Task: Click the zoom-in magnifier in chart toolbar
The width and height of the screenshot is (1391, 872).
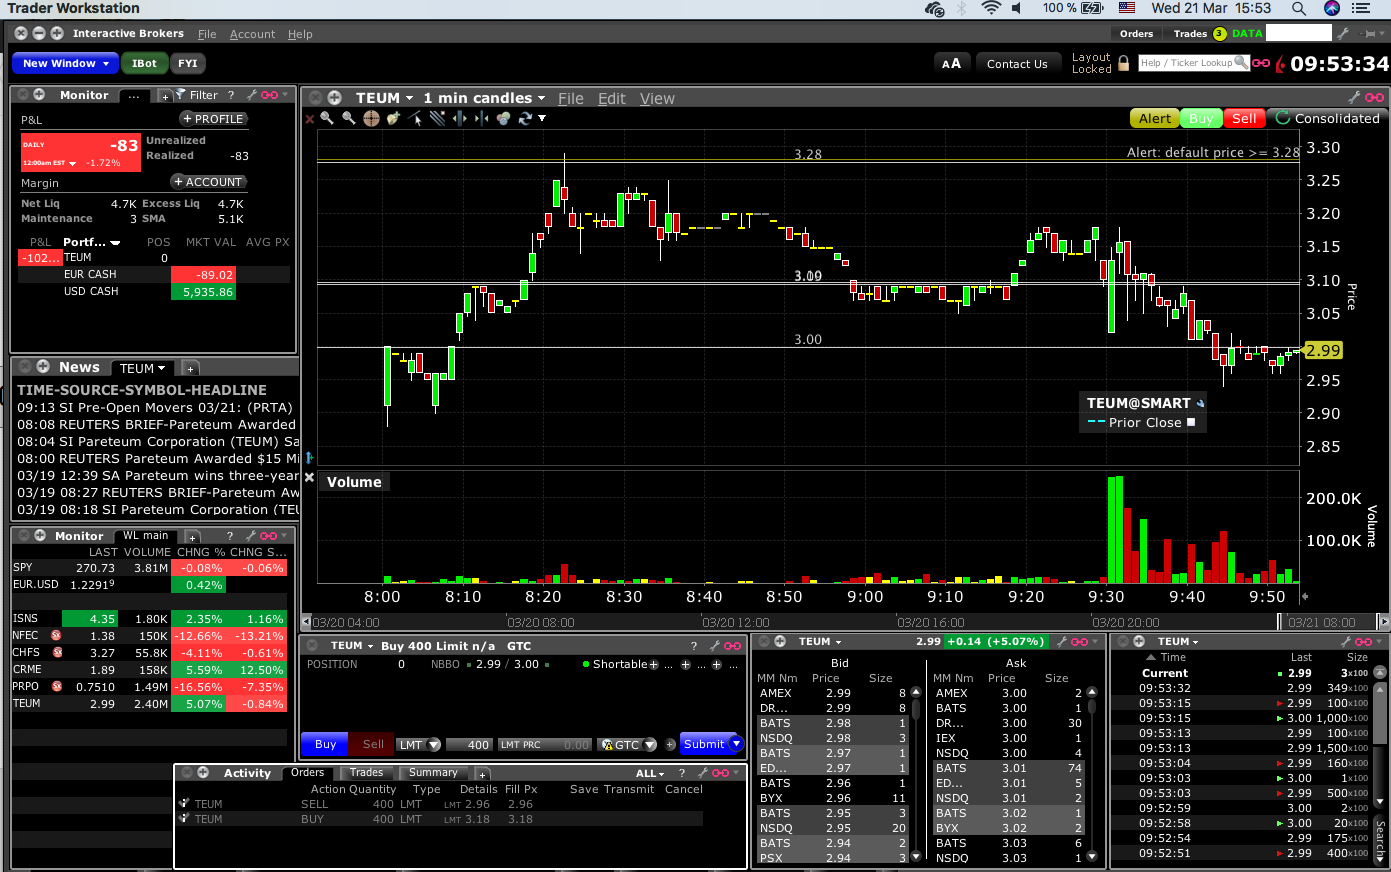Action: [327, 118]
